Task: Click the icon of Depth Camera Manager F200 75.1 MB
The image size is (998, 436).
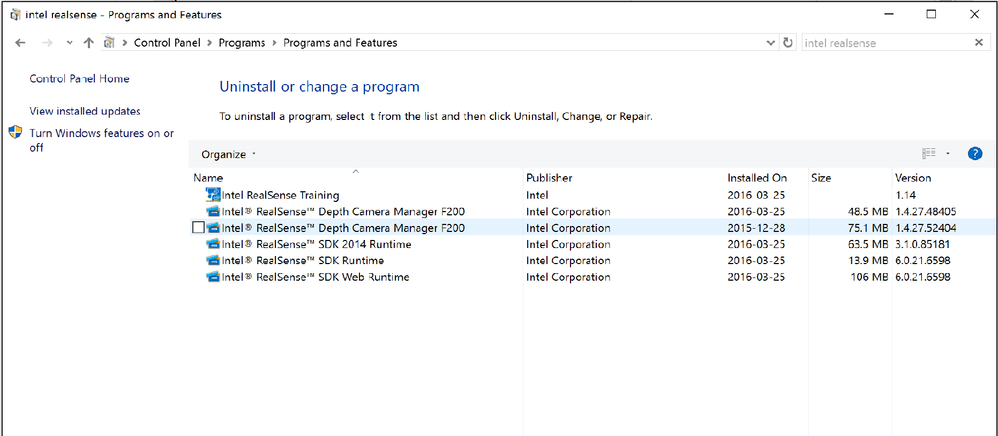Action: (213, 228)
